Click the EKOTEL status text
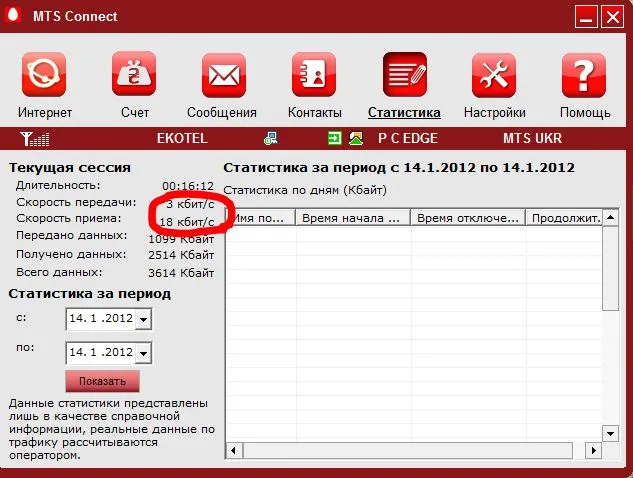Screen dimensions: 633x478 coord(182,138)
